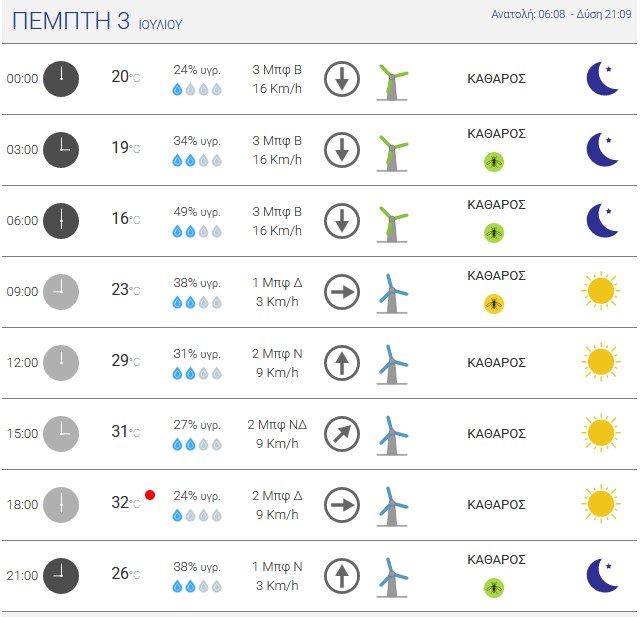
Task: Click the sunrise and sunset times text
Action: pos(561,14)
